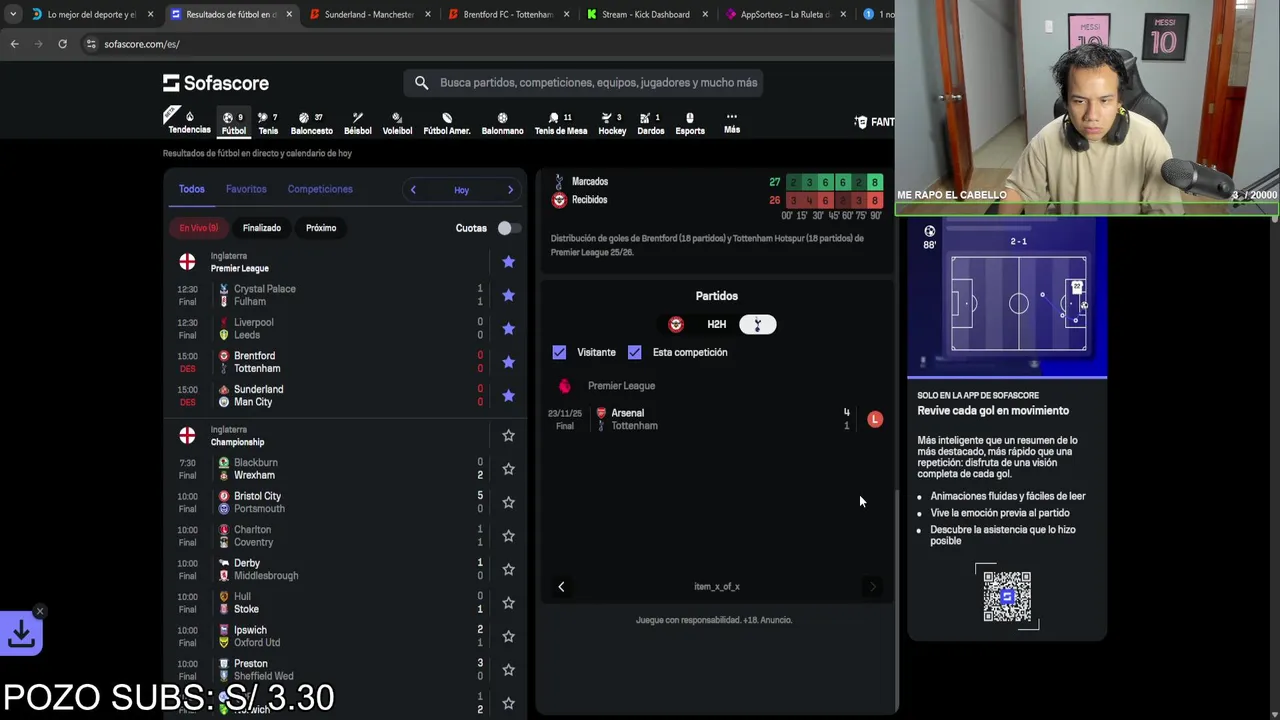Open the Voleibol sport category
The width and height of the screenshot is (1280, 720).
tap(397, 123)
